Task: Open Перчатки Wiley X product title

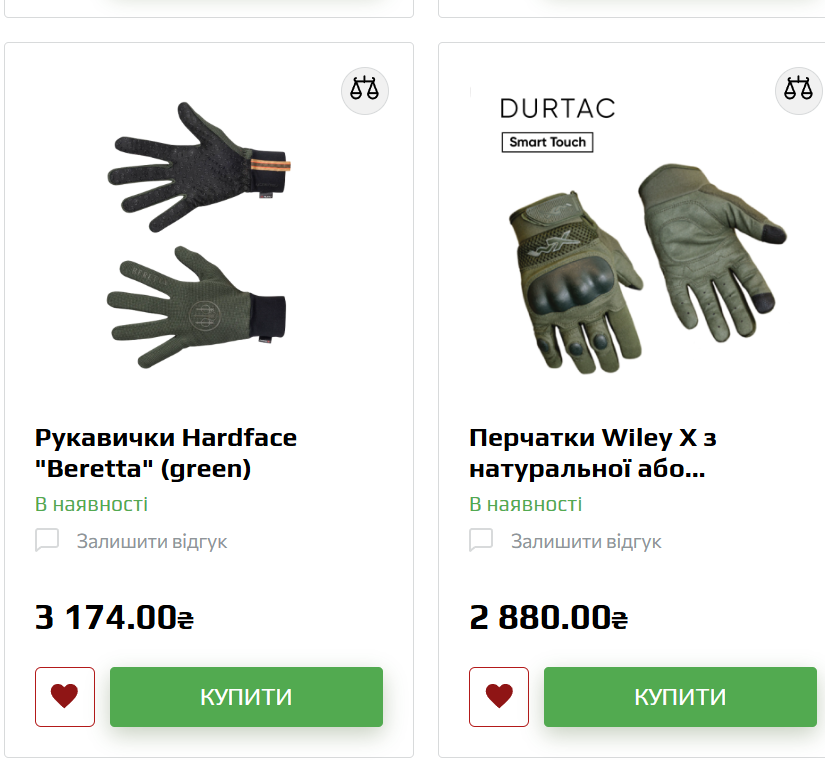Action: point(592,453)
